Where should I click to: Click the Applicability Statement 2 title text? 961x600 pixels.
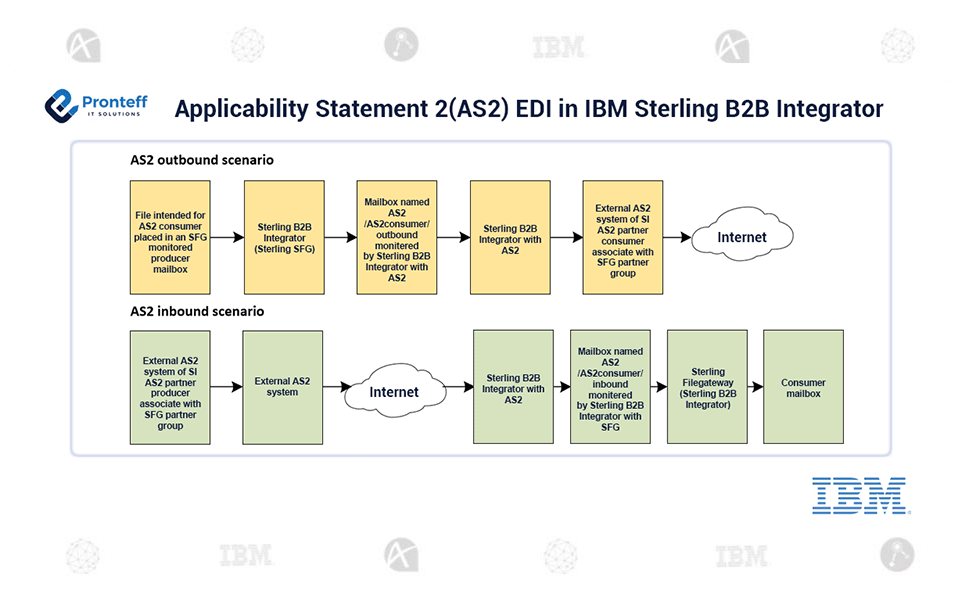pyautogui.click(x=528, y=108)
